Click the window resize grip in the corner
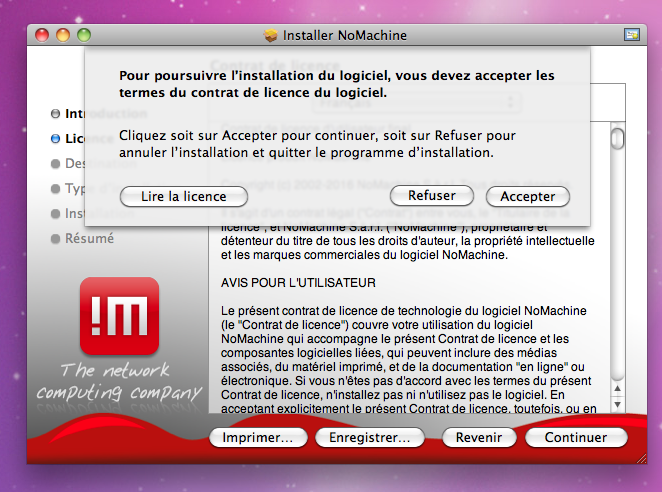662x492 pixels. pos(641,459)
